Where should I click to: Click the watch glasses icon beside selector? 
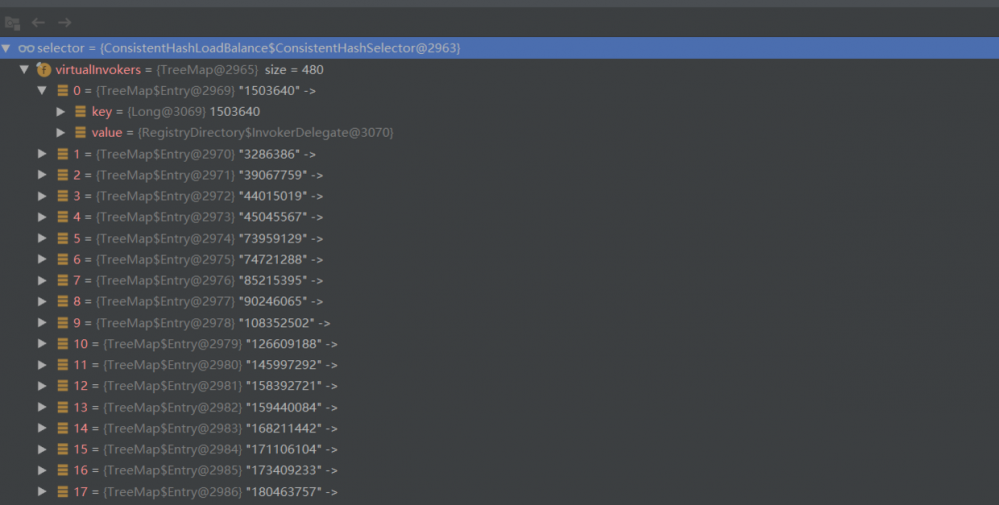pos(25,48)
